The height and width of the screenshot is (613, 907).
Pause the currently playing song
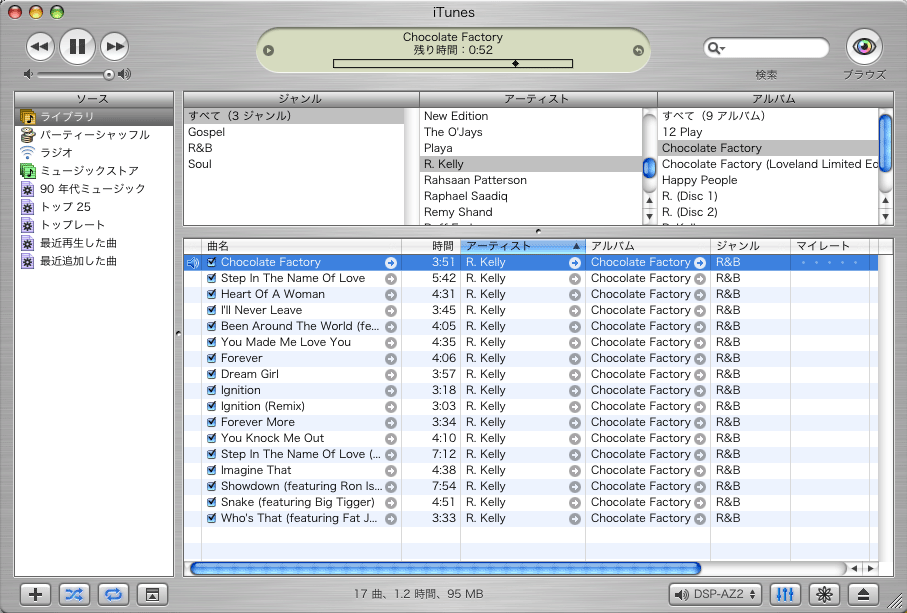78,46
